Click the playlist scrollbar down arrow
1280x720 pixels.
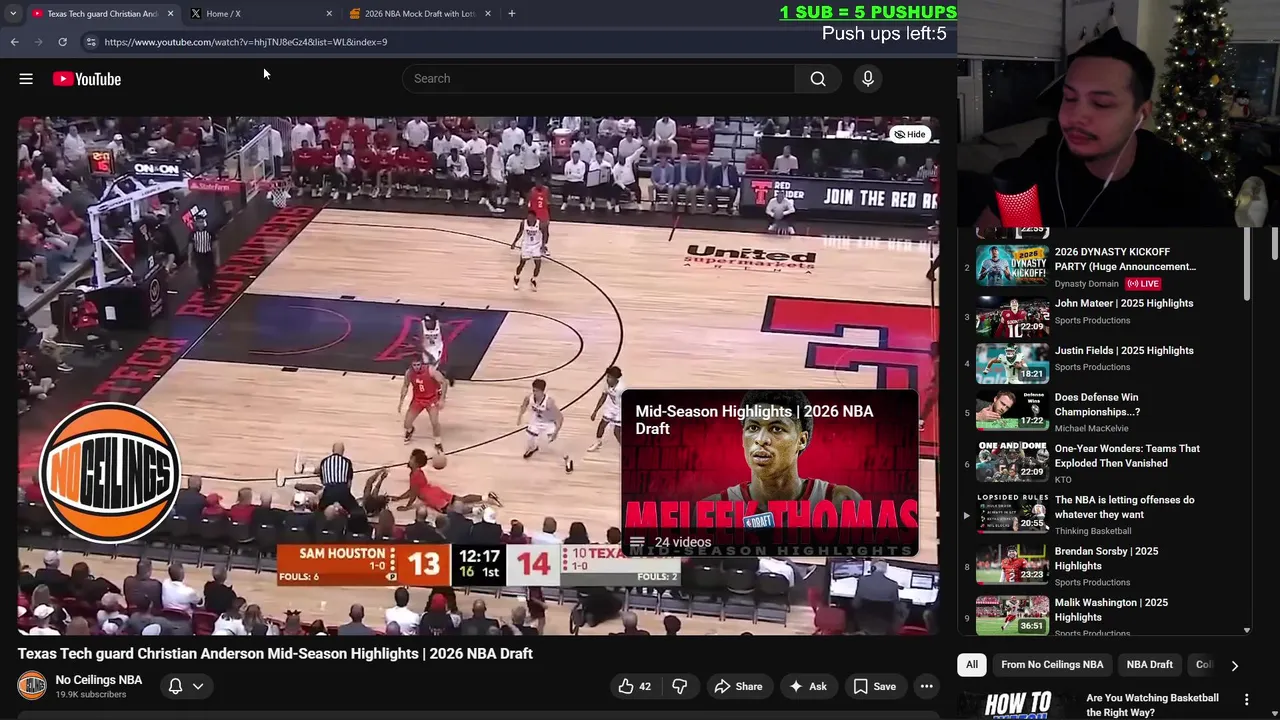[x=1247, y=631]
